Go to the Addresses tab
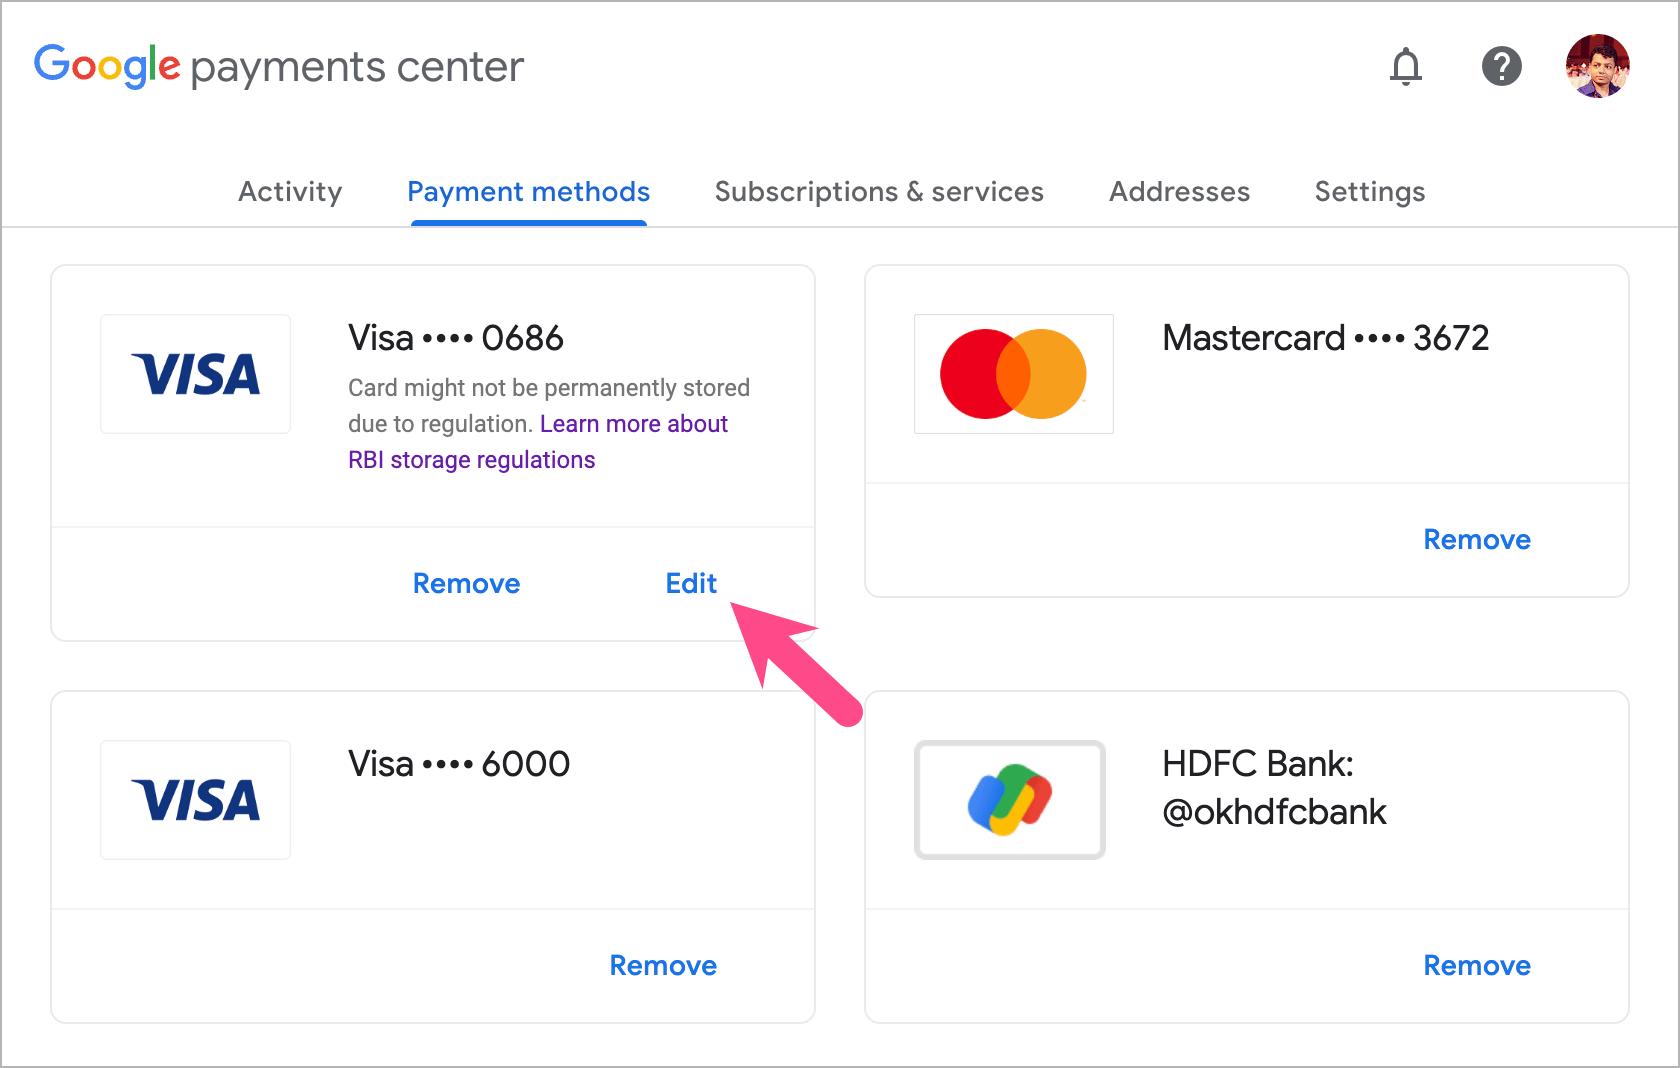1680x1068 pixels. coord(1179,191)
